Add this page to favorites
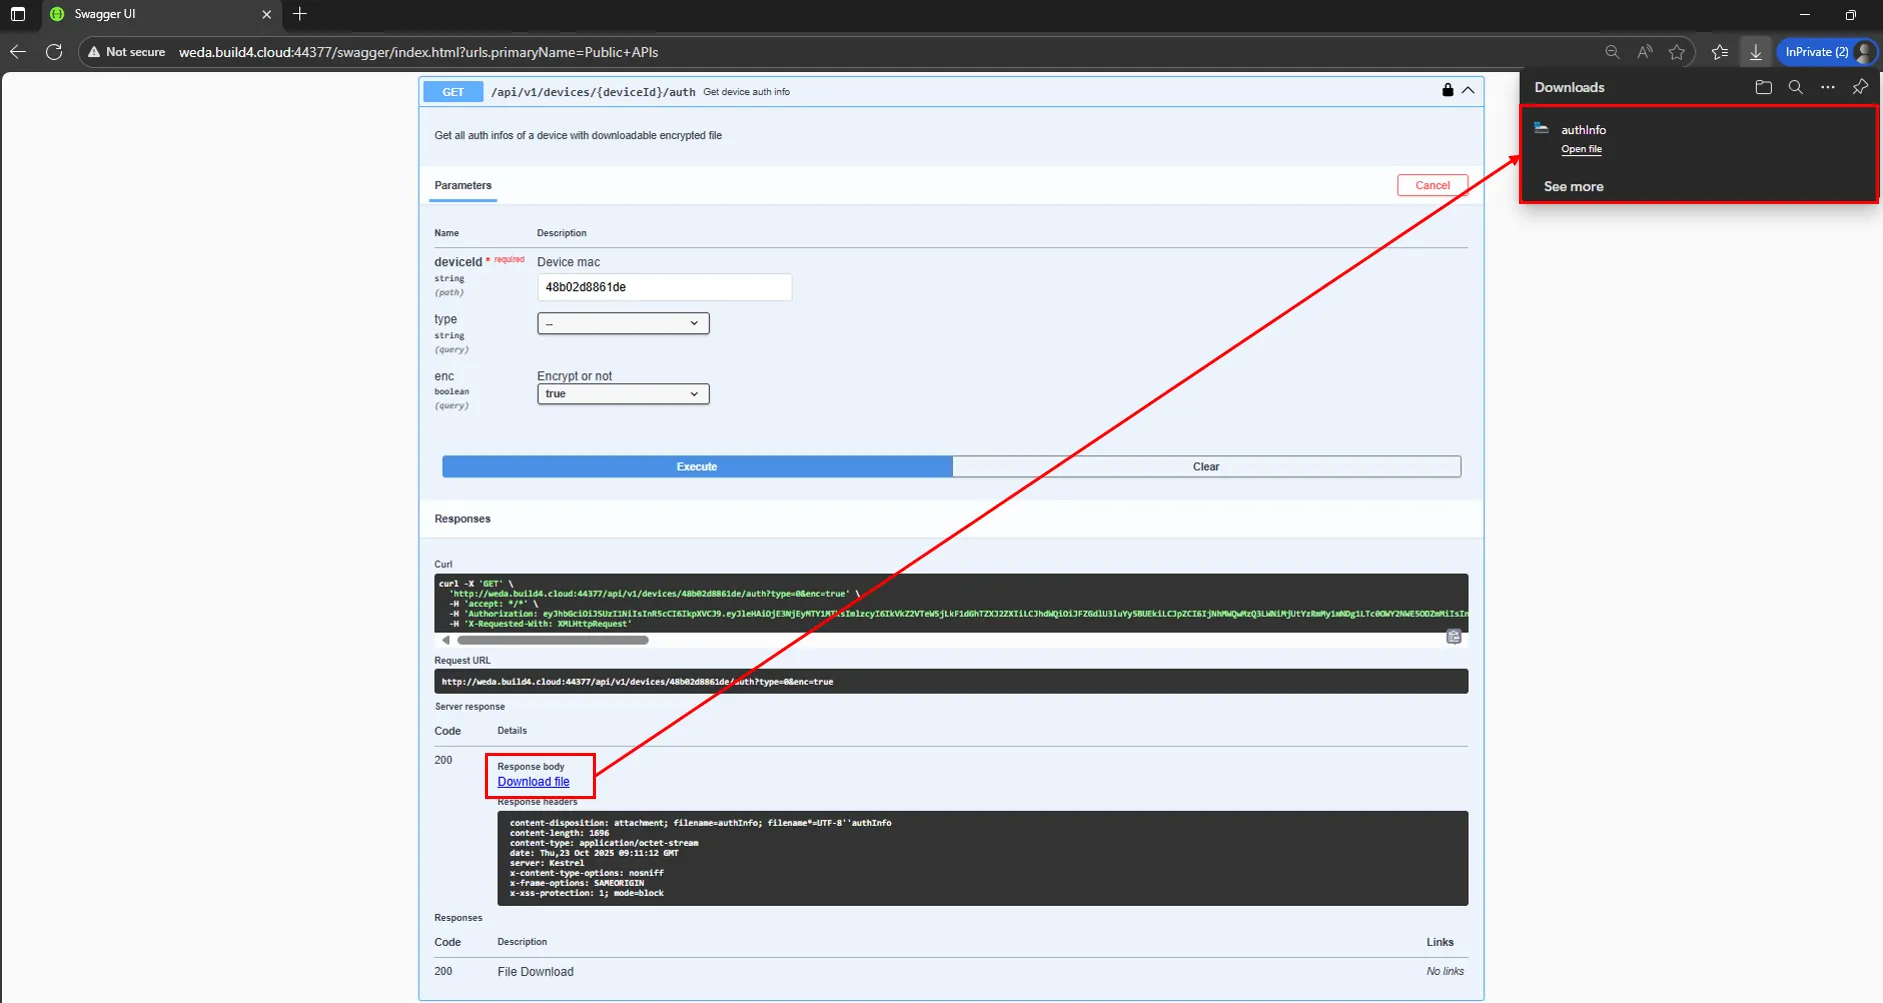Image resolution: width=1883 pixels, height=1003 pixels. coord(1677,52)
